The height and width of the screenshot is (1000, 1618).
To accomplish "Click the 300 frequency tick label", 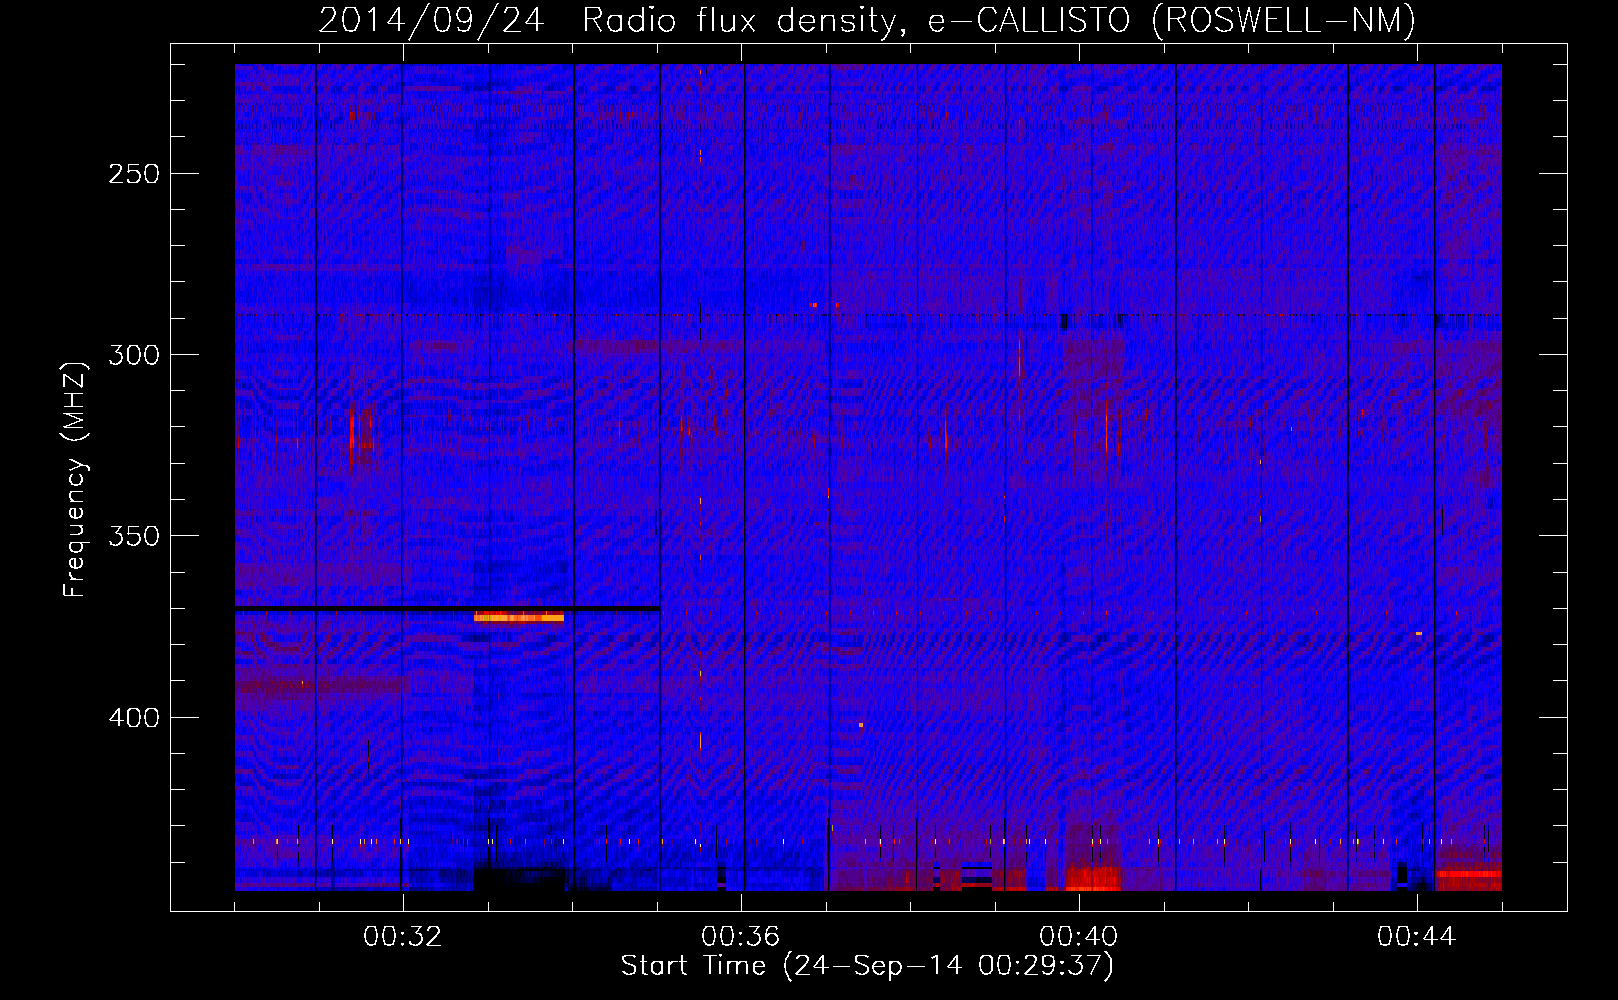I will point(134,355).
